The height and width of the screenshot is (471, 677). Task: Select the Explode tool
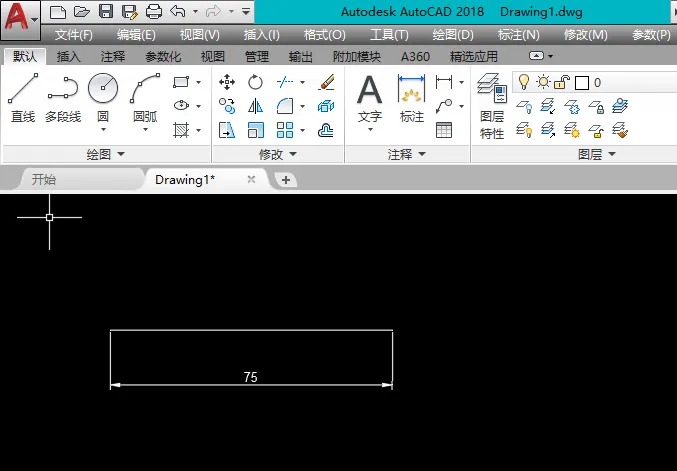326,106
